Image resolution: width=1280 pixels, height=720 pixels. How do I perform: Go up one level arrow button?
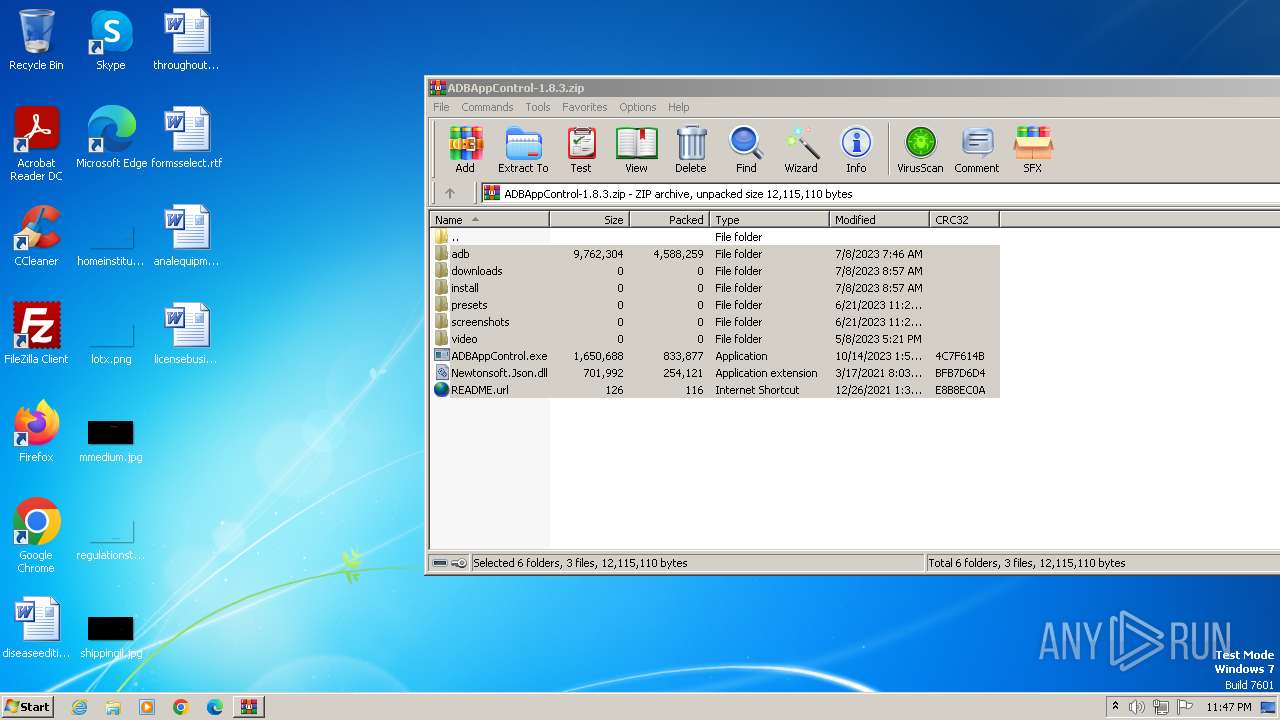(x=450, y=193)
